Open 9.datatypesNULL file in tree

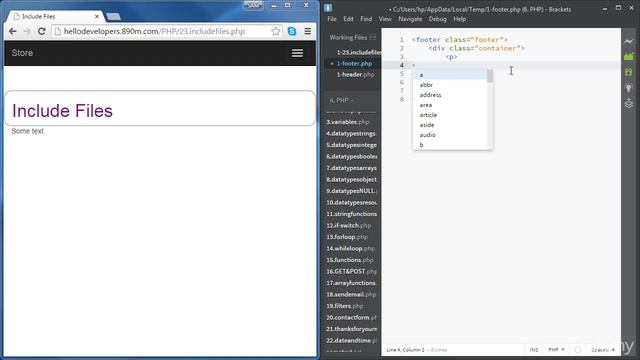[x=351, y=191]
